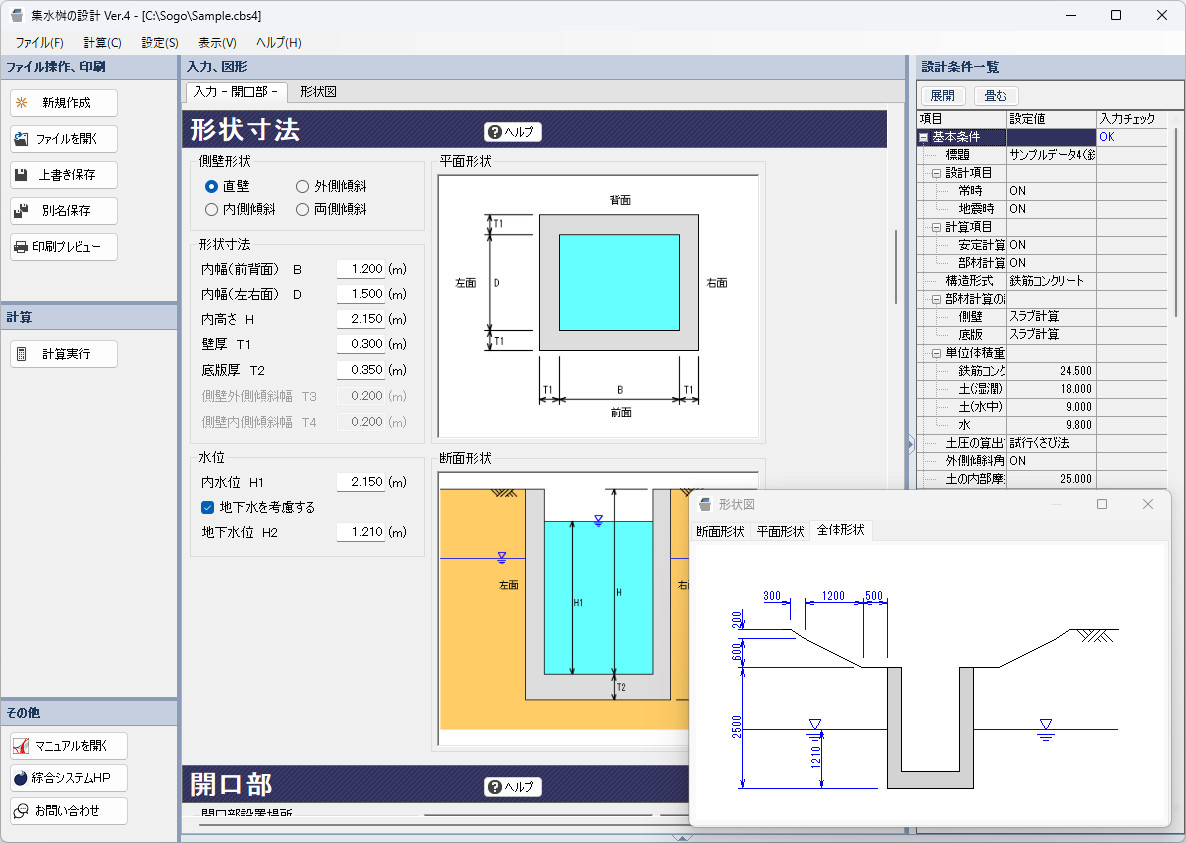Image resolution: width=1186 pixels, height=843 pixels.
Task: Select the 外側傾斜 radio button
Action: pyautogui.click(x=302, y=186)
